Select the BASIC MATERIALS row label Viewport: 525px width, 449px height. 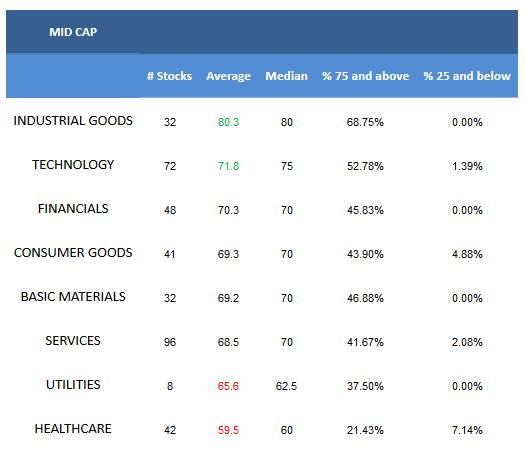tap(73, 297)
